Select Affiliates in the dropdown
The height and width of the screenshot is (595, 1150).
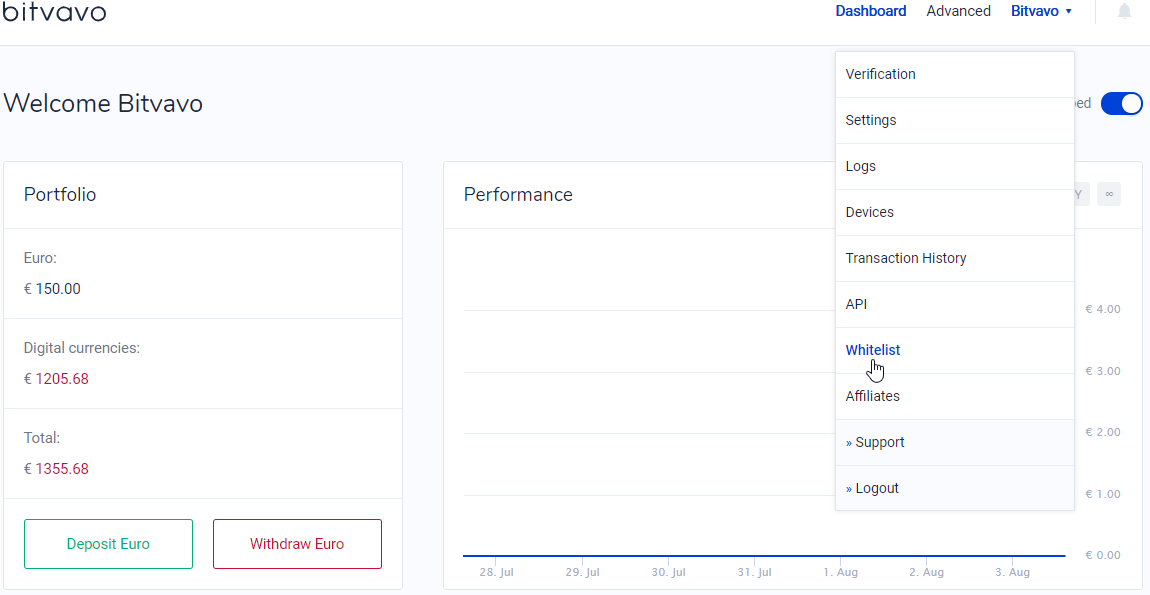873,396
